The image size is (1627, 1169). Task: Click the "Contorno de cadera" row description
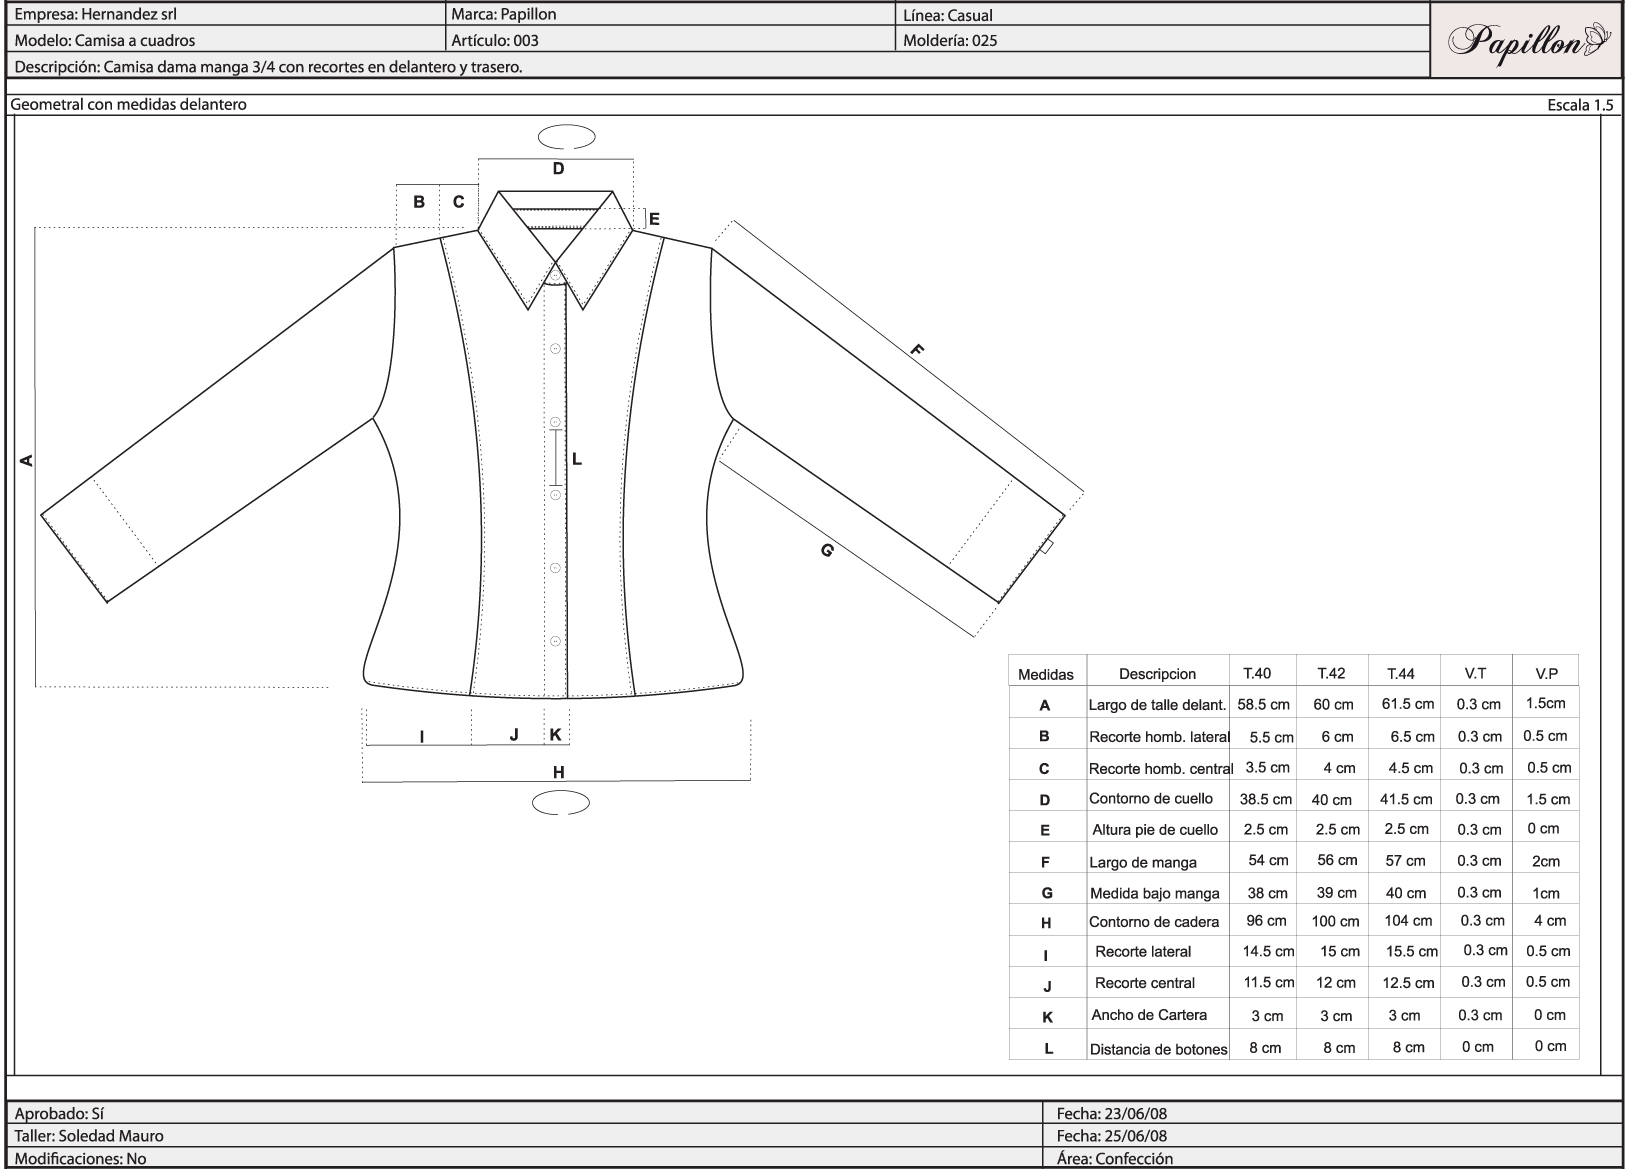click(x=1153, y=922)
